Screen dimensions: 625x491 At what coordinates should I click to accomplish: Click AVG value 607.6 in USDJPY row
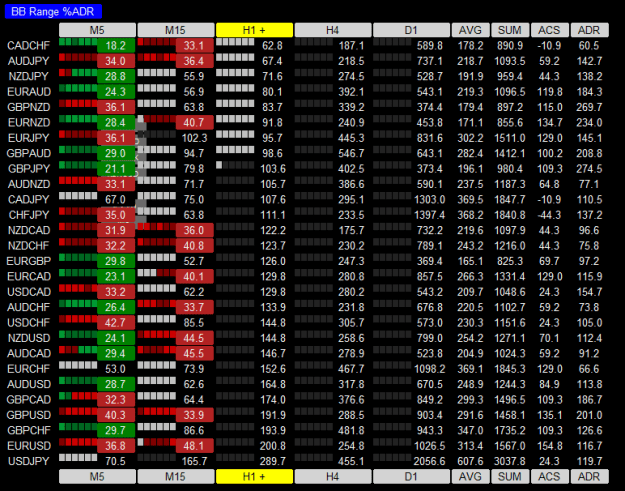coord(470,462)
